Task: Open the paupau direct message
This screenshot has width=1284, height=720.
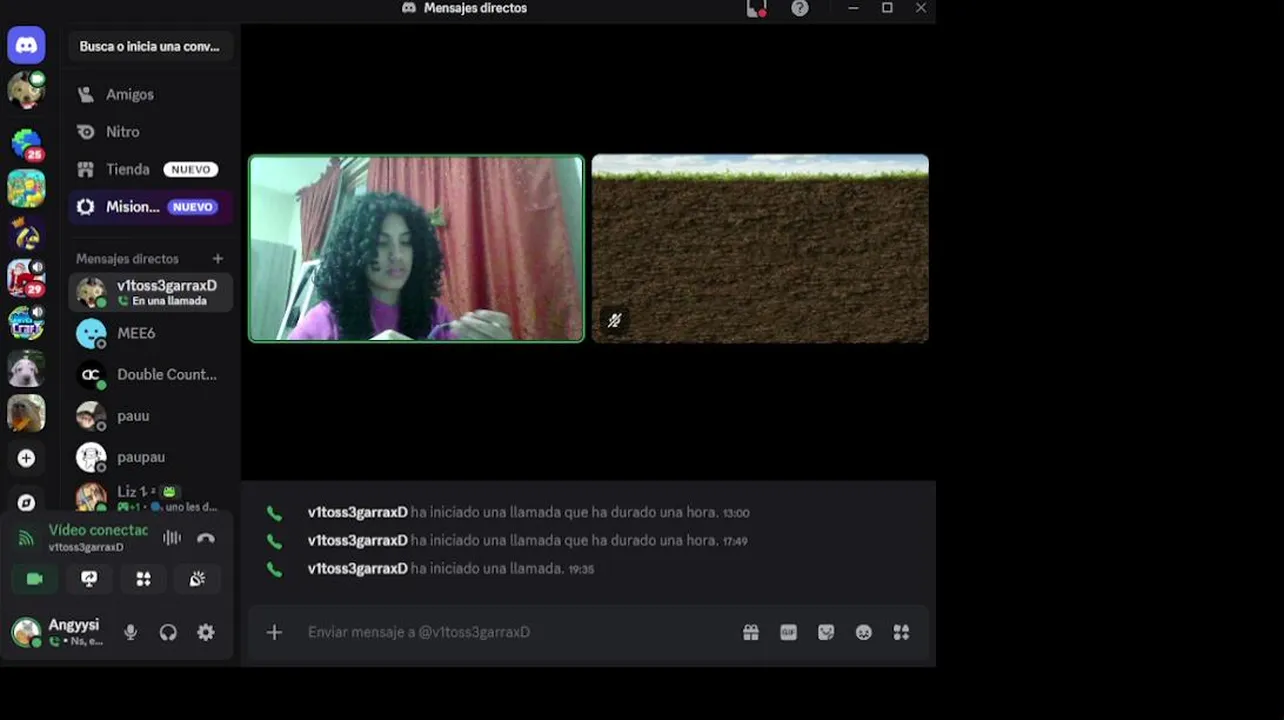Action: 150,457
